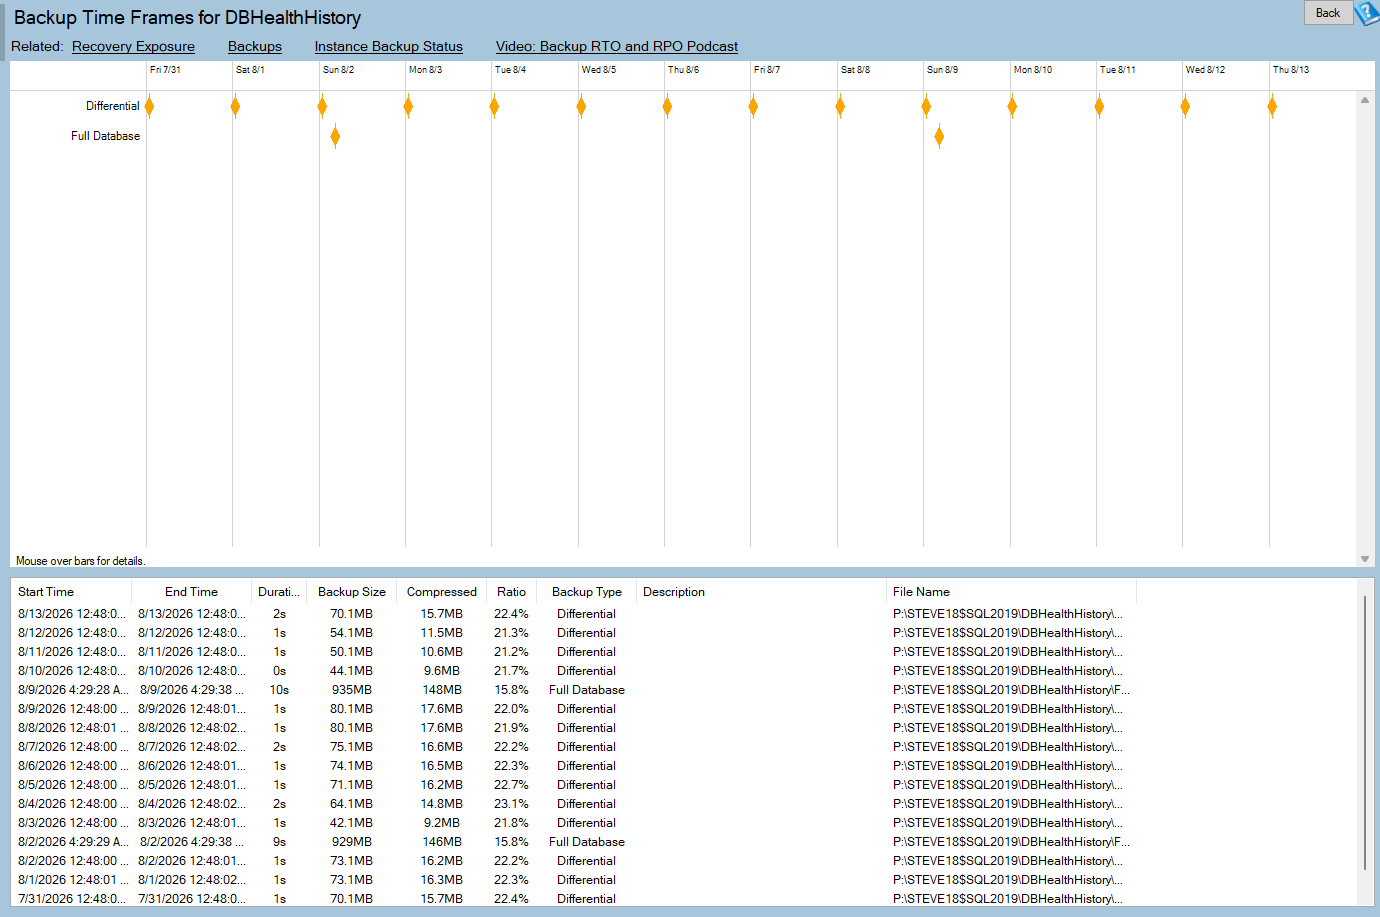Click the Differential row label in chart
The image size is (1380, 917).
(113, 106)
